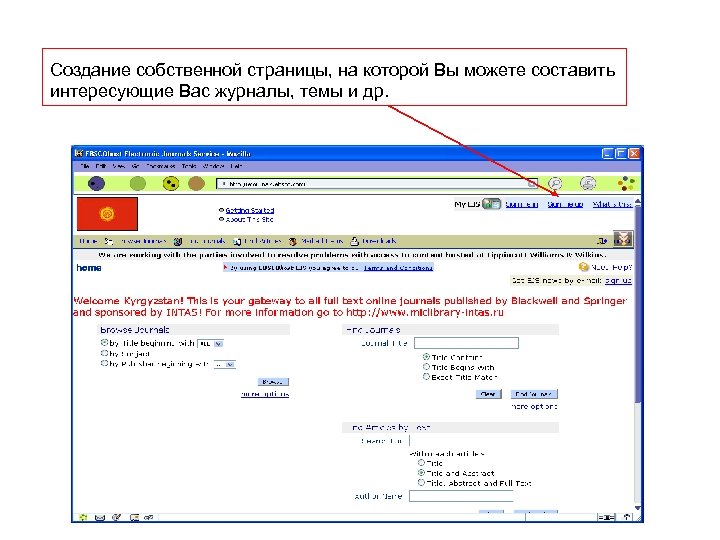Click the picture icon at nav bar far right
This screenshot has height=540, width=720.
coord(623,239)
